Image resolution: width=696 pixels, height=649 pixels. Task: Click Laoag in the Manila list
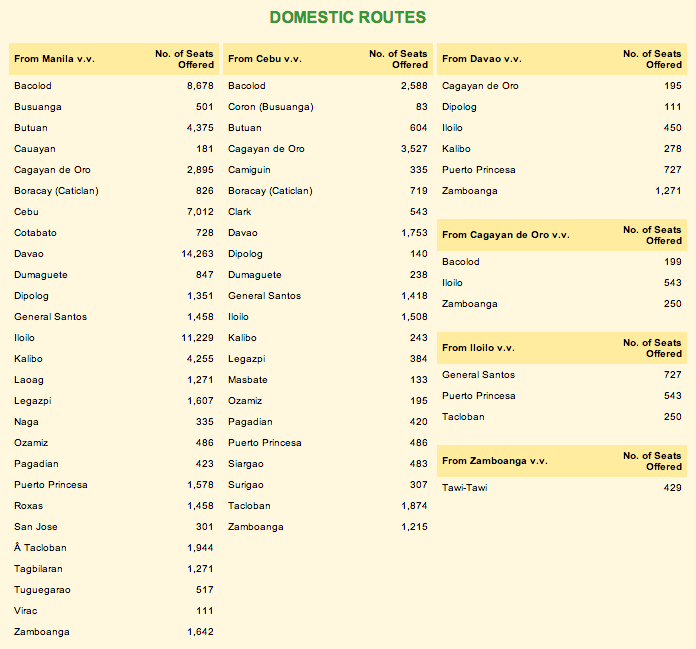[29, 380]
